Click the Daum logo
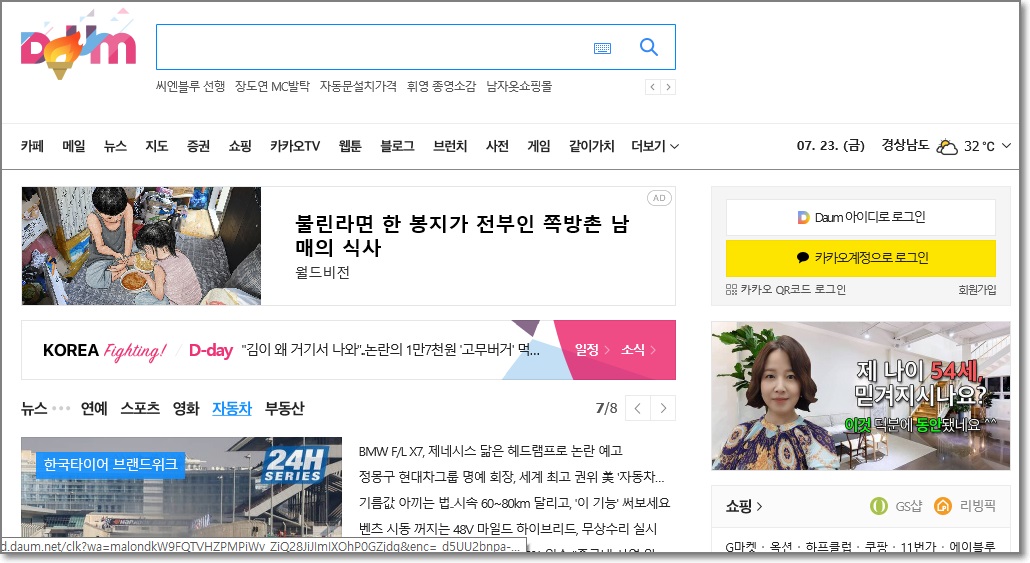Screen dimensions: 1030x563 pyautogui.click(x=78, y=47)
